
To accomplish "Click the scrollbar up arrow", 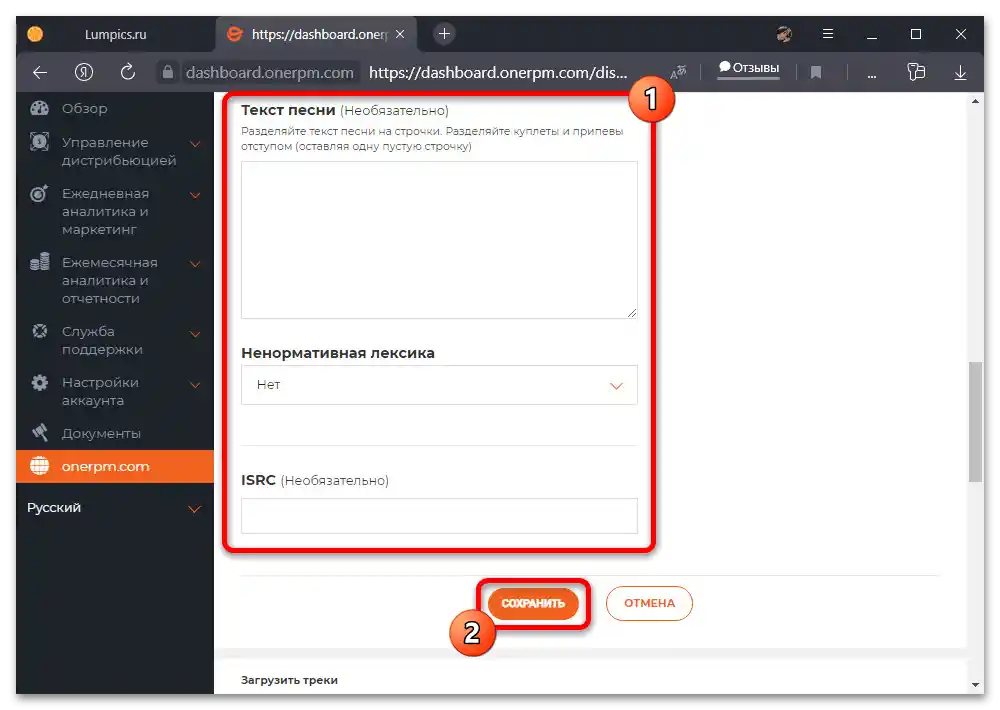I will click(975, 101).
